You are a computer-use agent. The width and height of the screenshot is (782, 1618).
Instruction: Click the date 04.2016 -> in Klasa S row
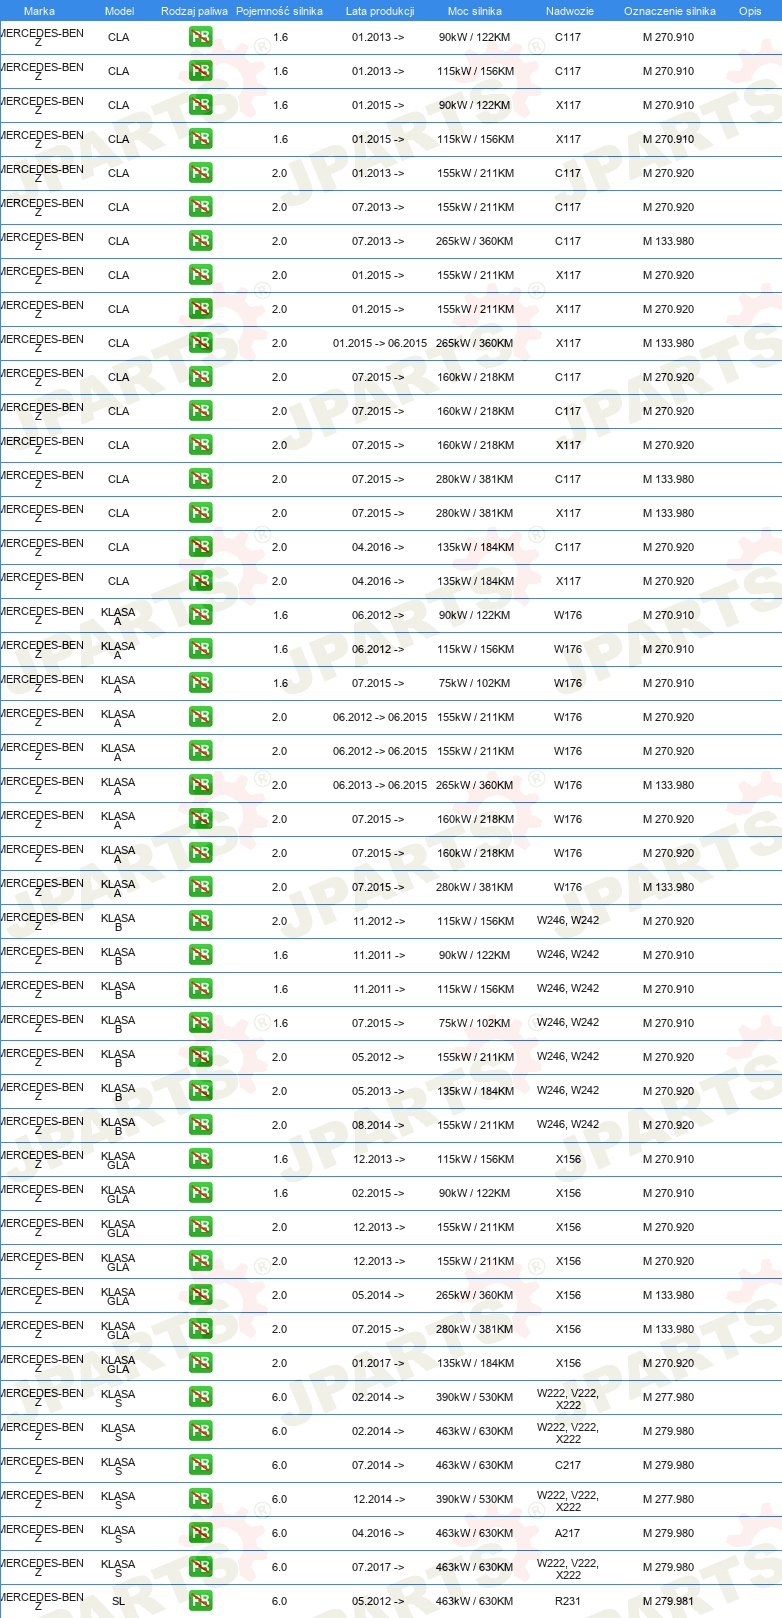point(378,1533)
